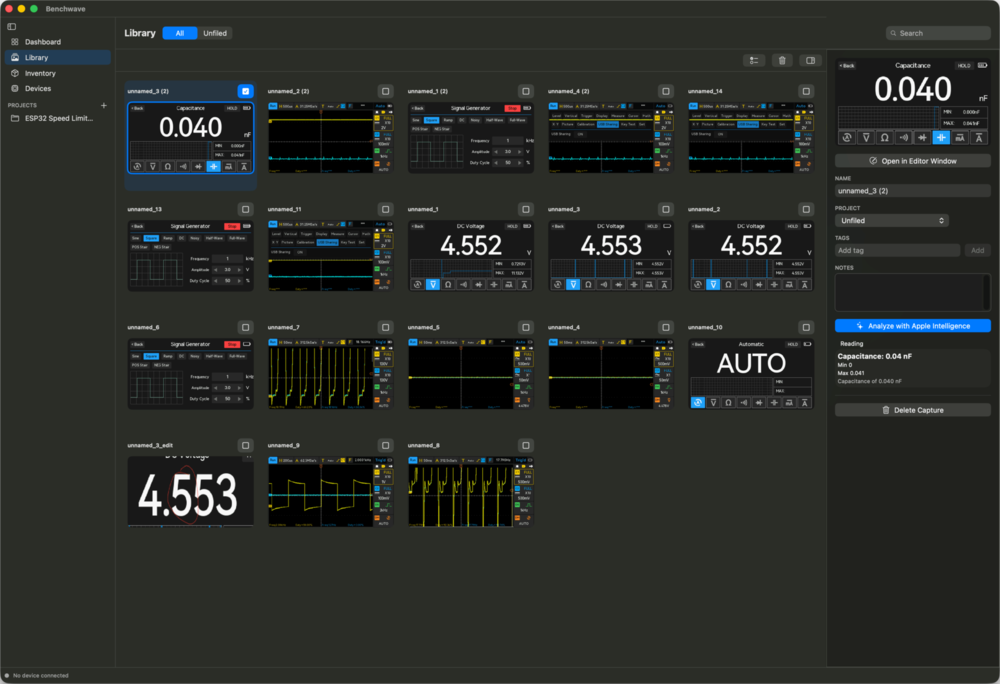Switch to the Unfiled filter tab

pos(215,33)
